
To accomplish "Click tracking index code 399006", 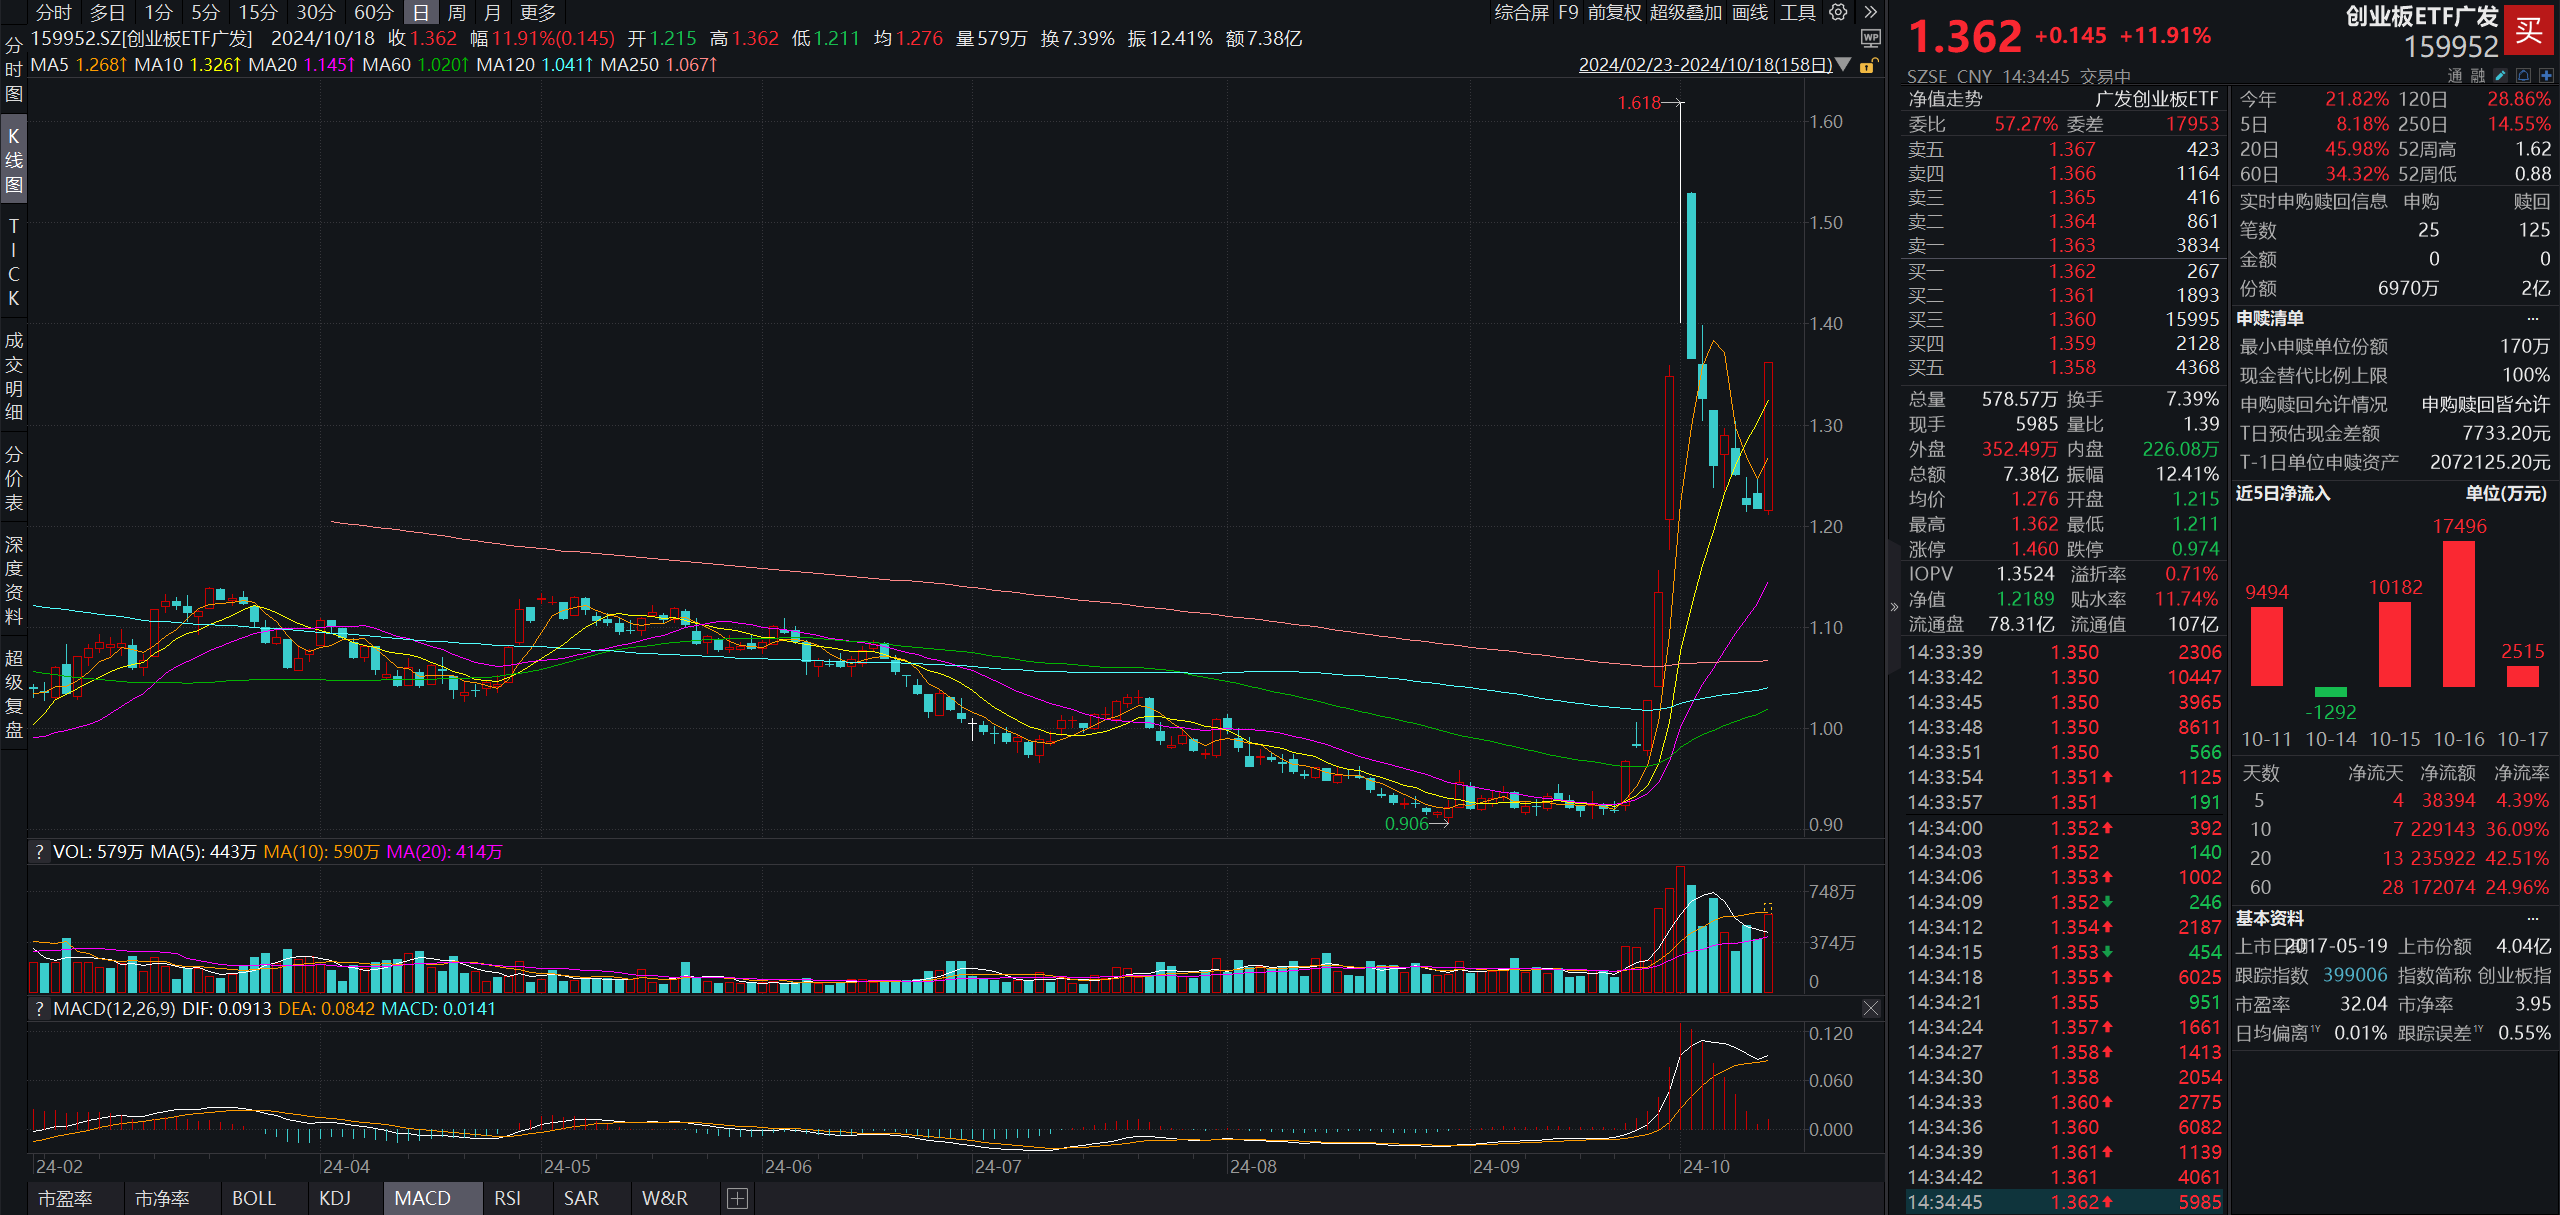I will (x=2355, y=975).
